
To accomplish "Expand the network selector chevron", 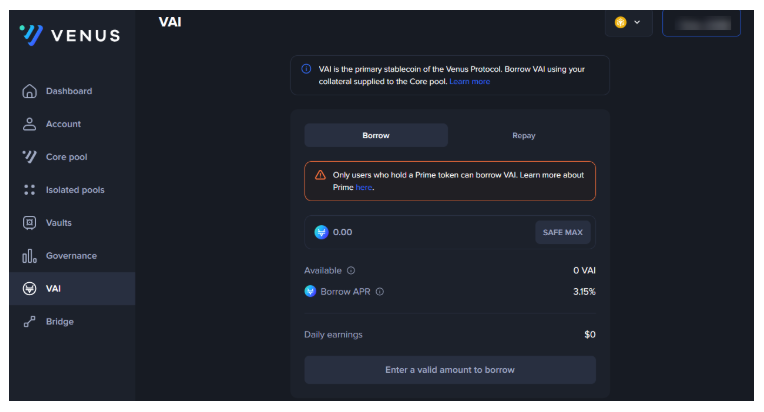I will coord(637,22).
